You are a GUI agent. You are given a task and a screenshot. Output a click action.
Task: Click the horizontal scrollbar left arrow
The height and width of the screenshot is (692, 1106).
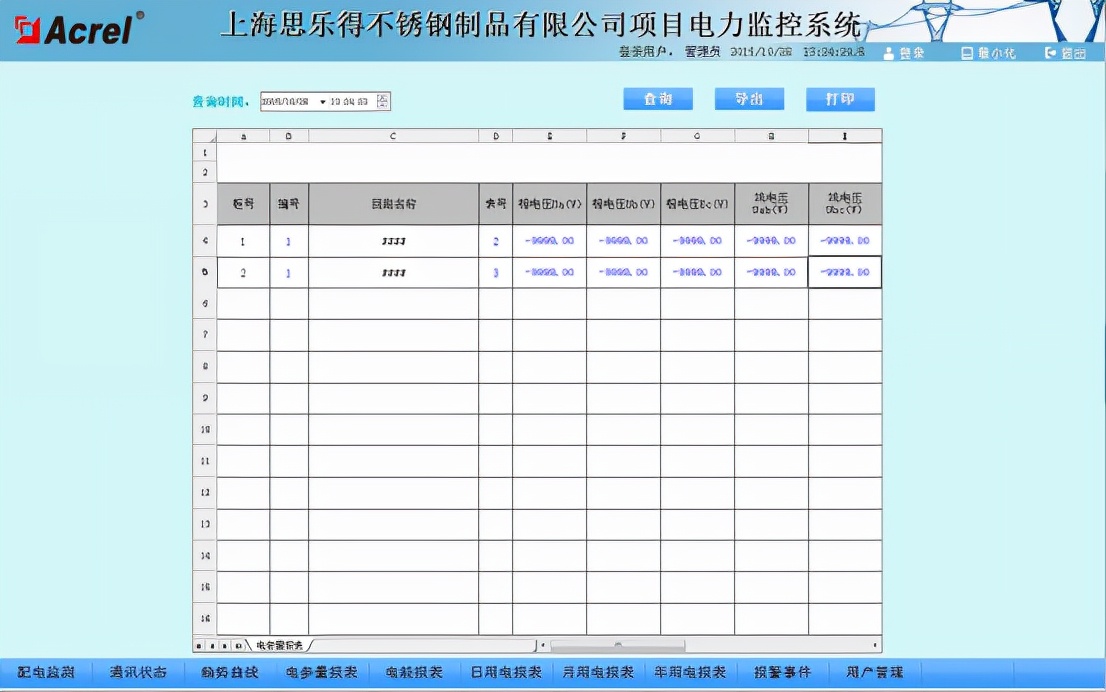click(542, 645)
